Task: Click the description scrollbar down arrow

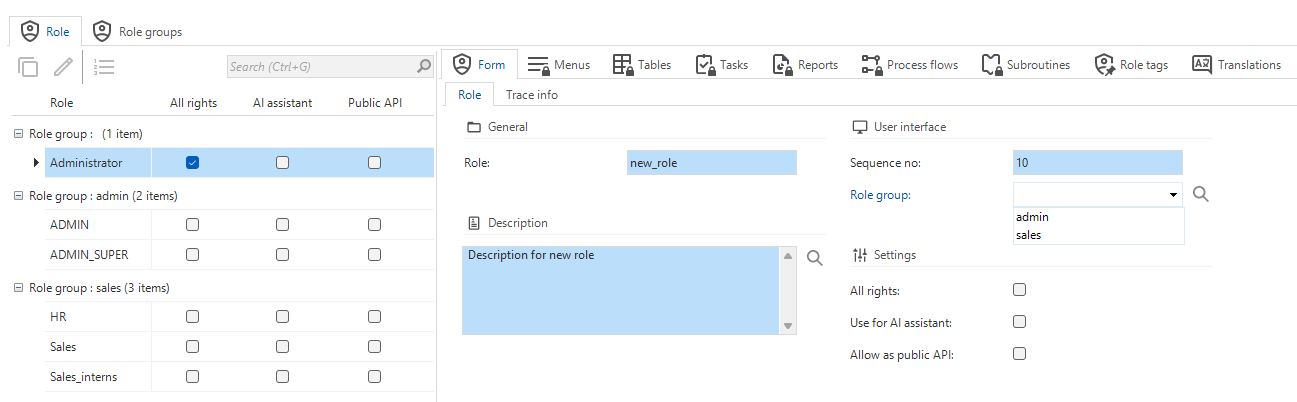Action: (788, 326)
